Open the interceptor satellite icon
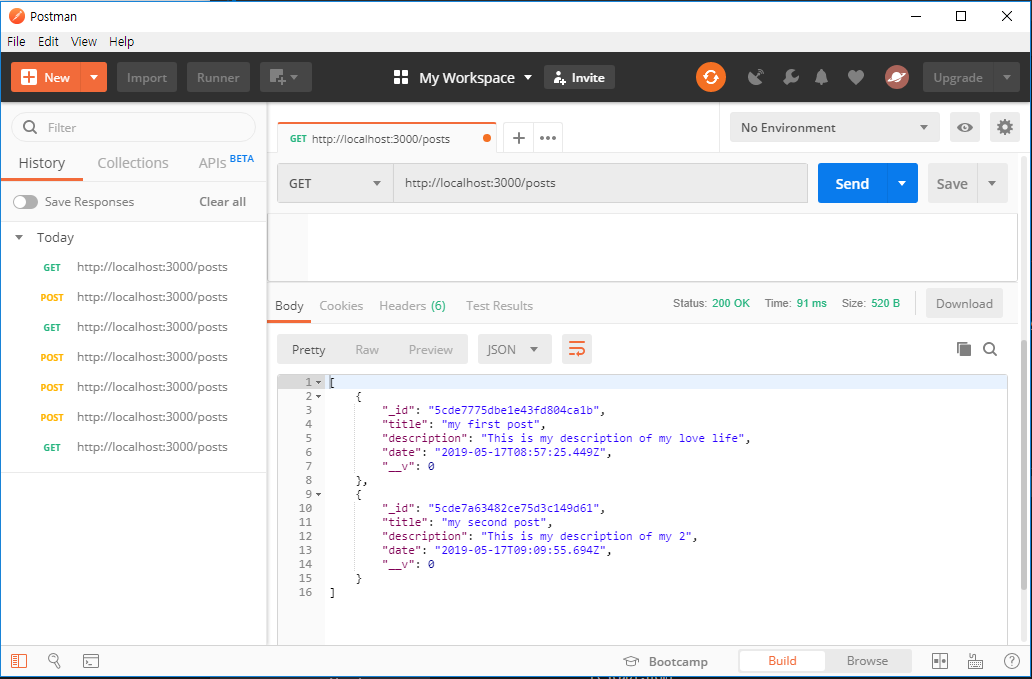This screenshot has width=1032, height=679. [x=756, y=78]
